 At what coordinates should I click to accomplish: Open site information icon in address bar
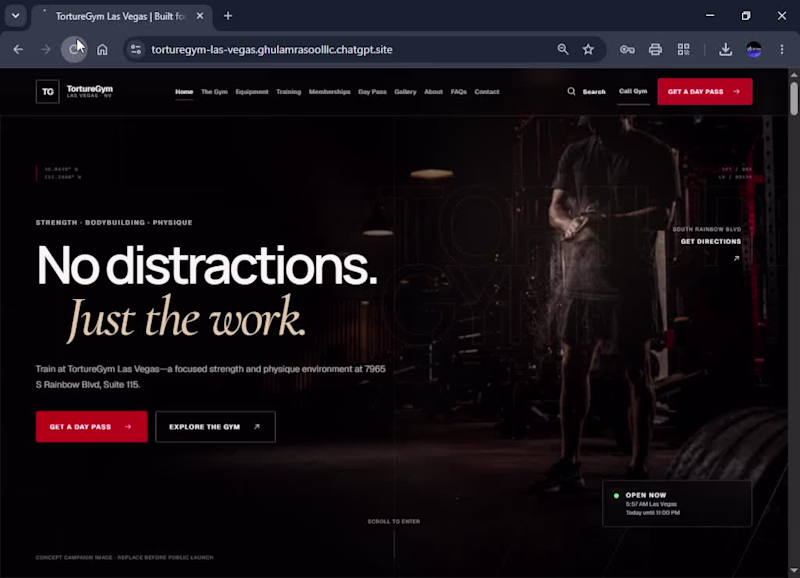(136, 49)
